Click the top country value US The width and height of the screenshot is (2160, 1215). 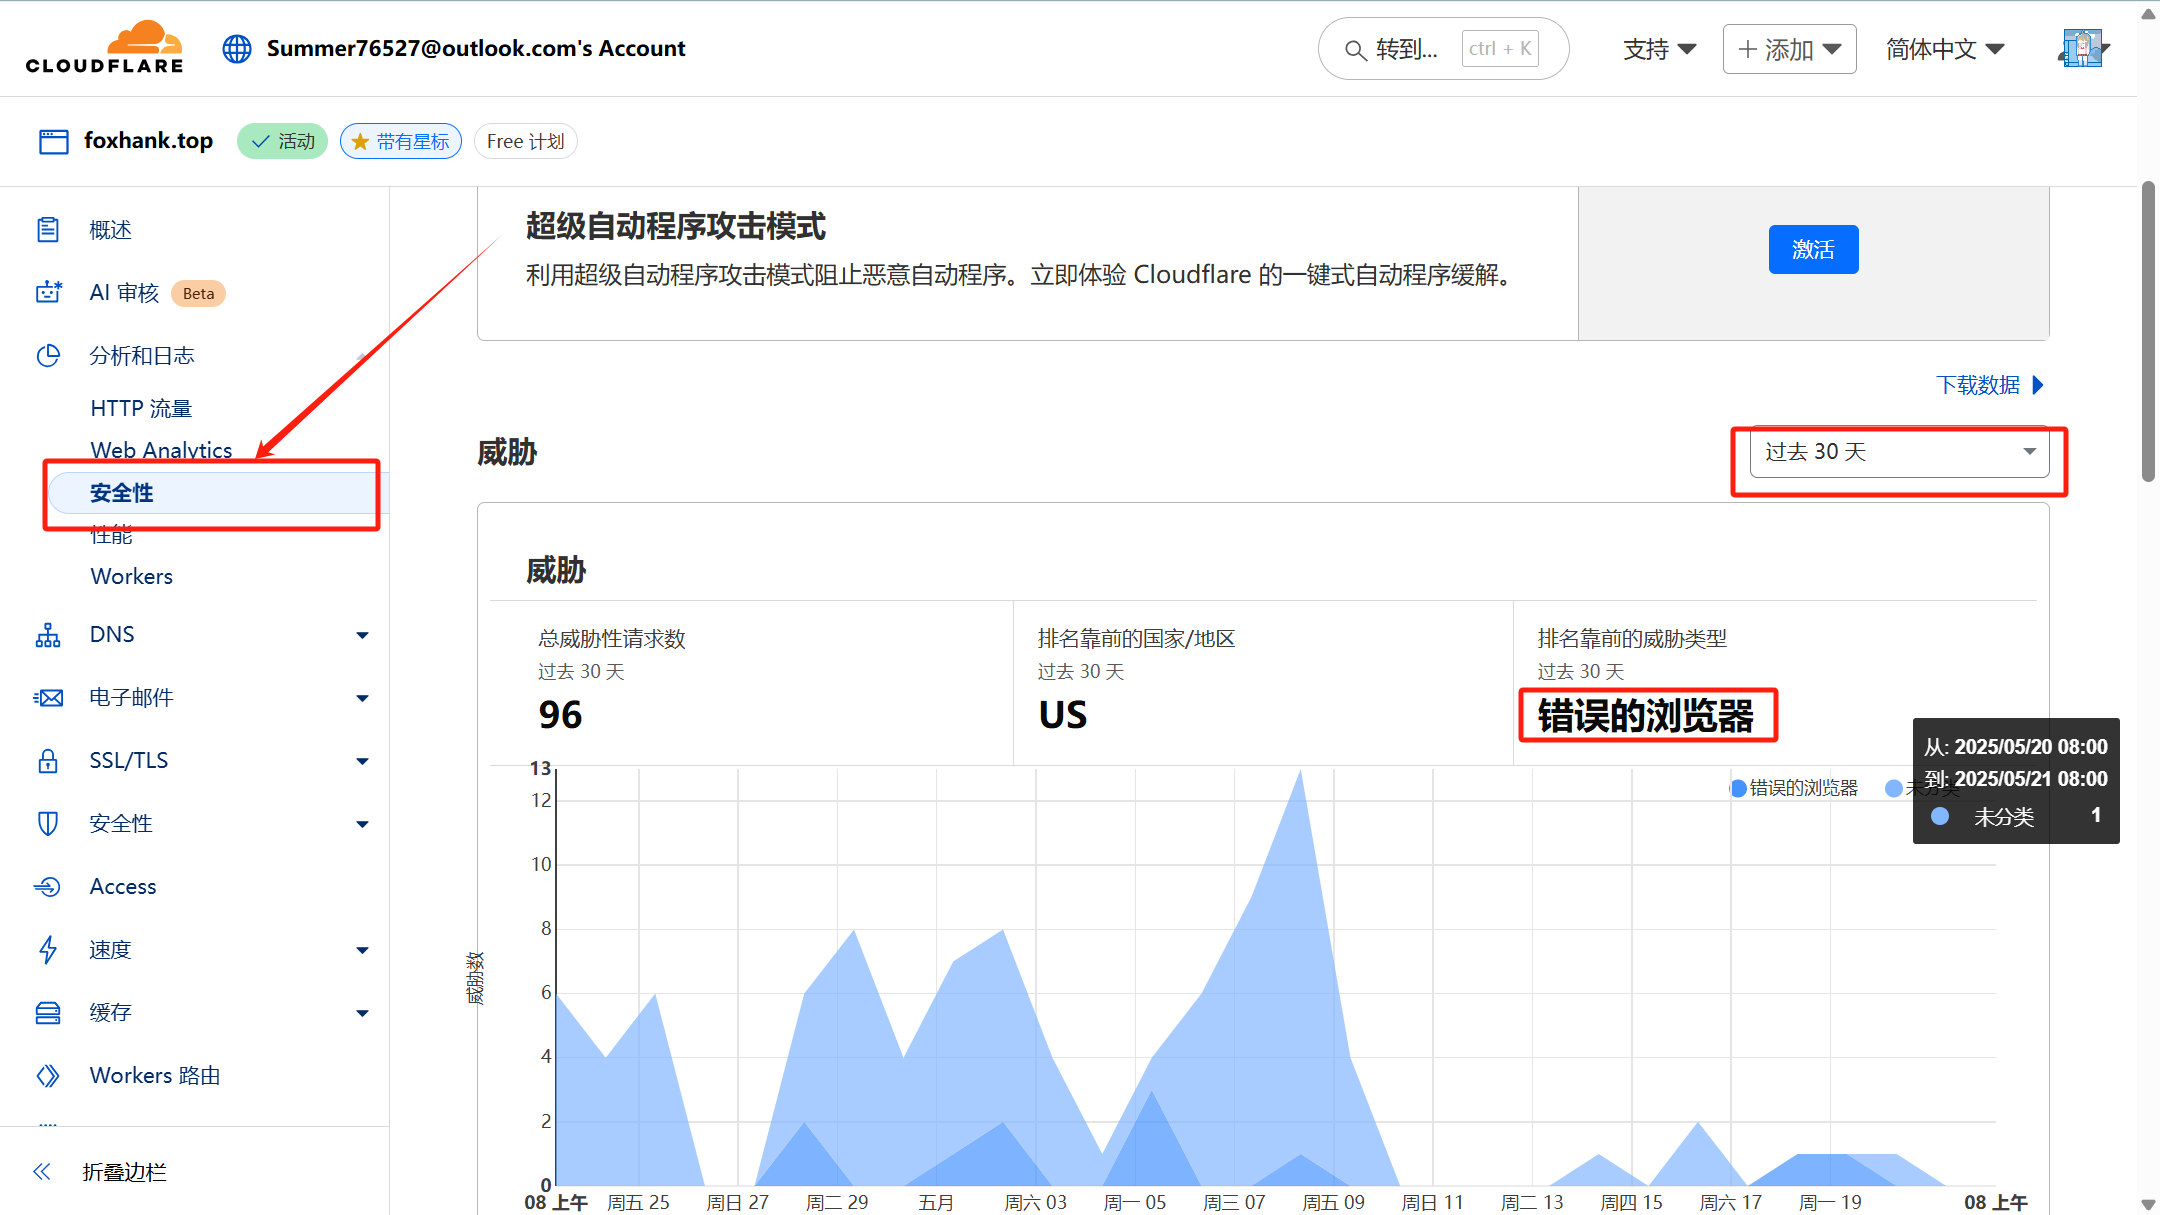pos(1063,715)
